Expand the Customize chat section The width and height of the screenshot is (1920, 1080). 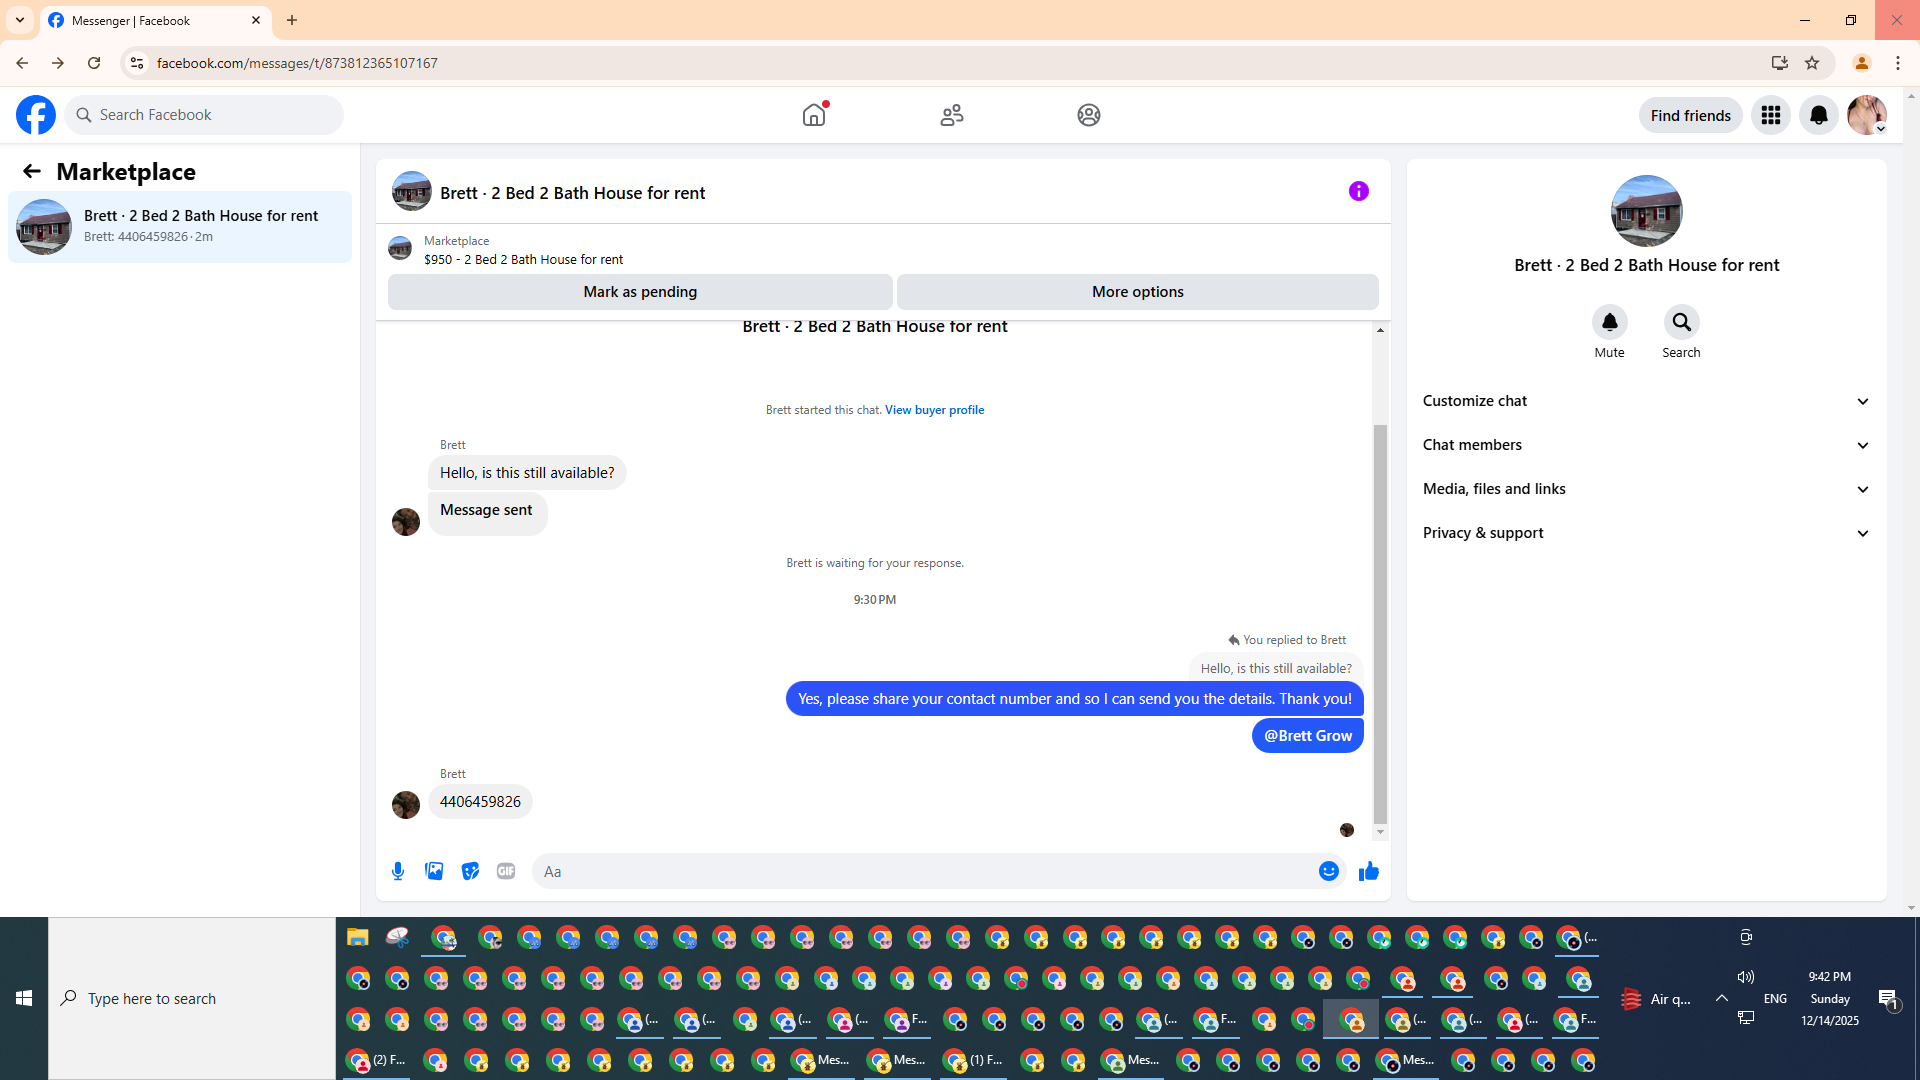1646,401
